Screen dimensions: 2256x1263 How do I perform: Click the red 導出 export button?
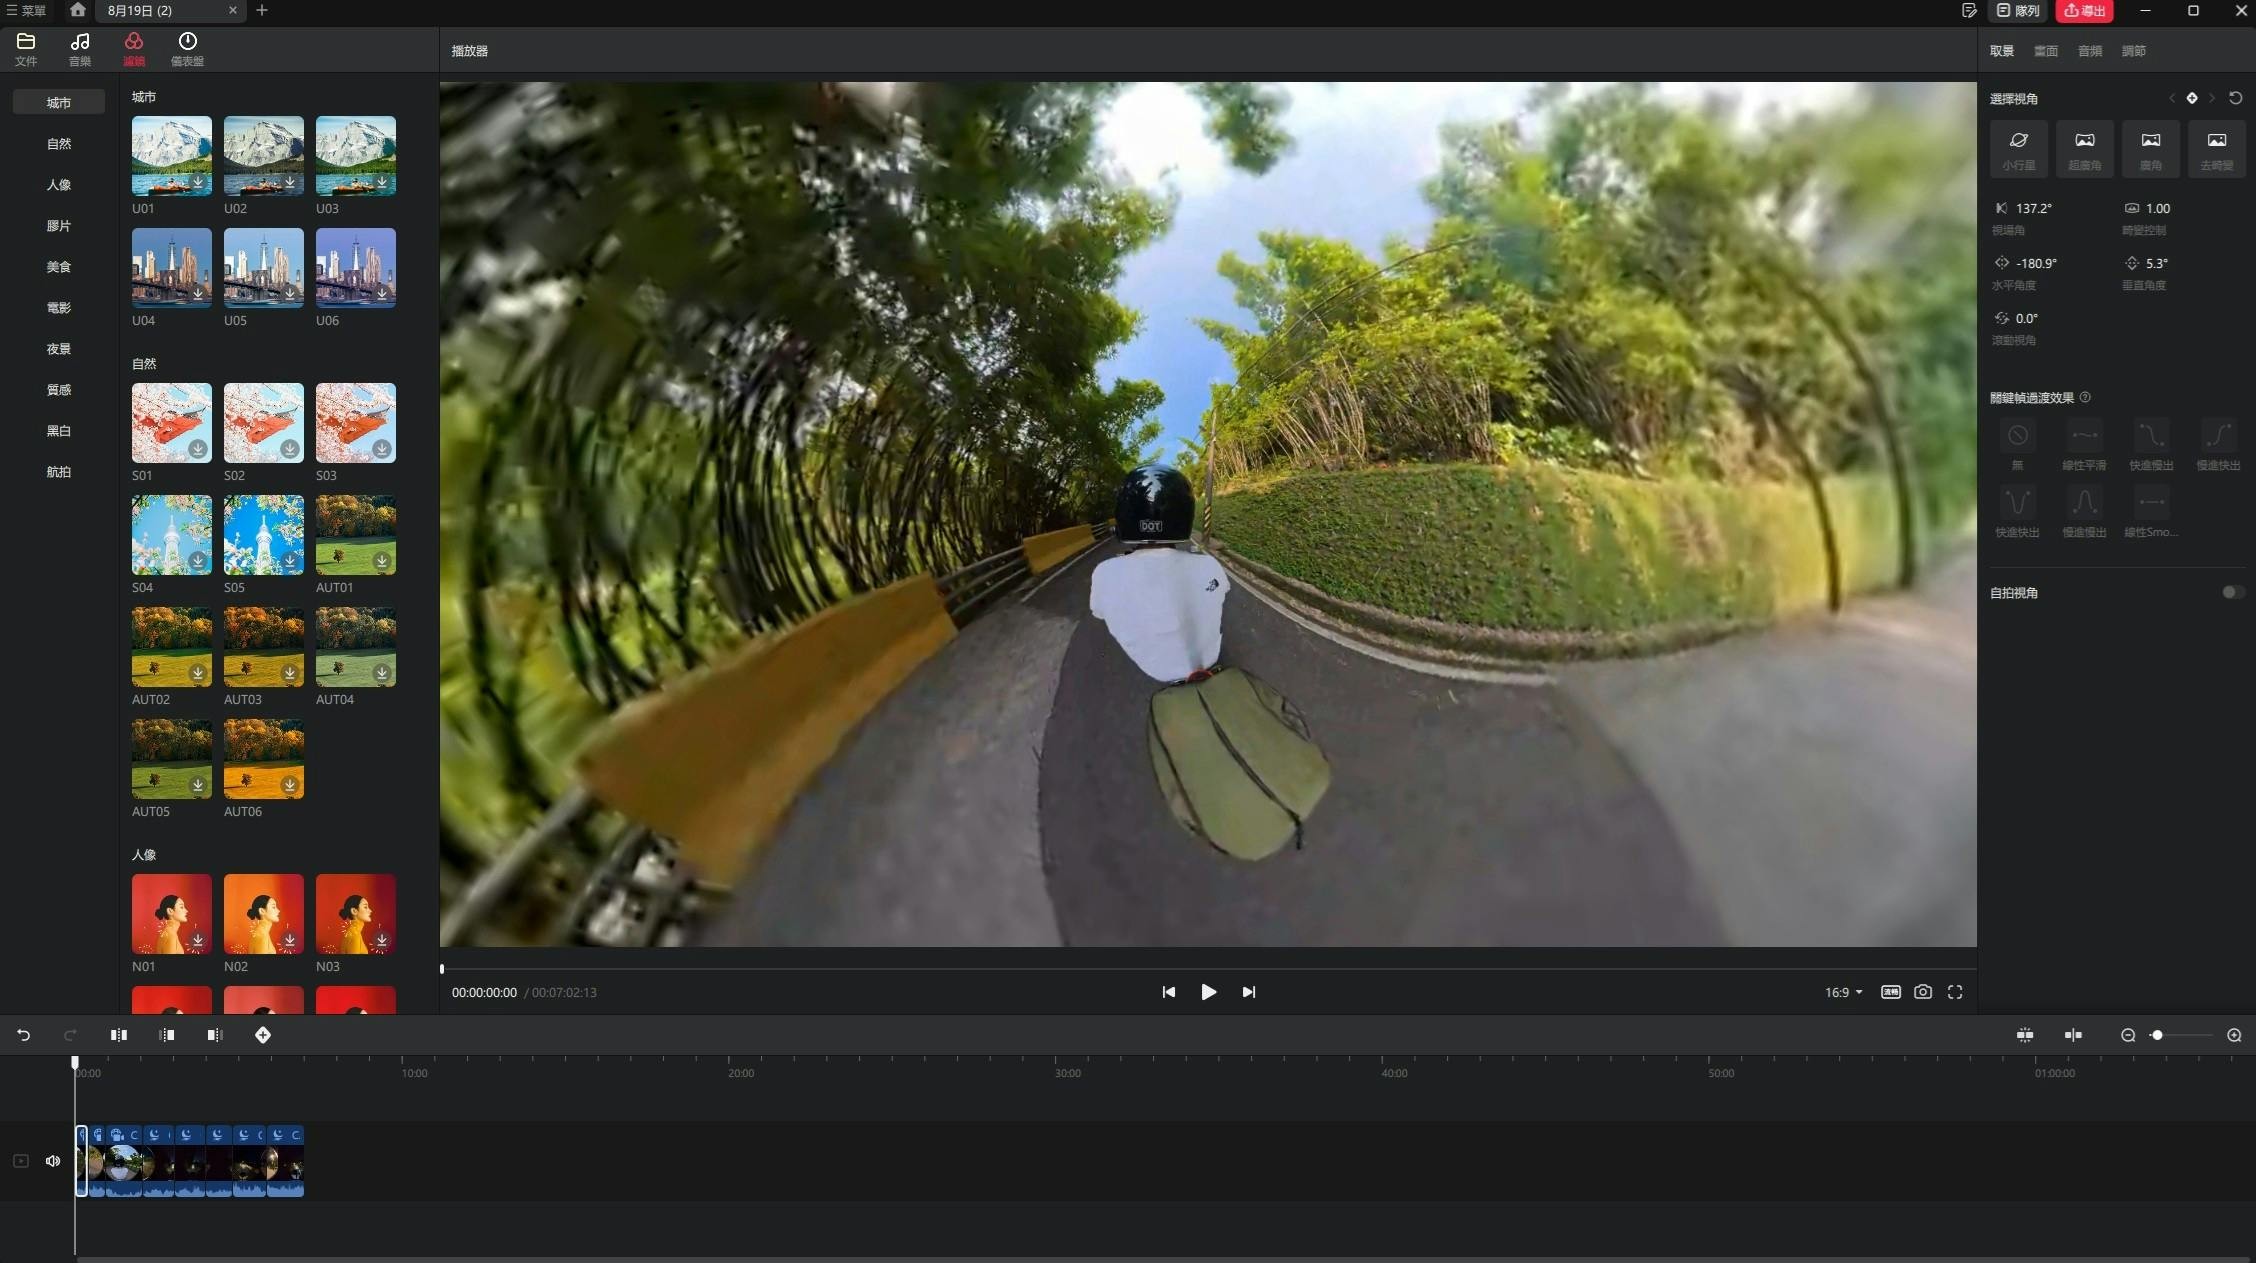click(2084, 11)
